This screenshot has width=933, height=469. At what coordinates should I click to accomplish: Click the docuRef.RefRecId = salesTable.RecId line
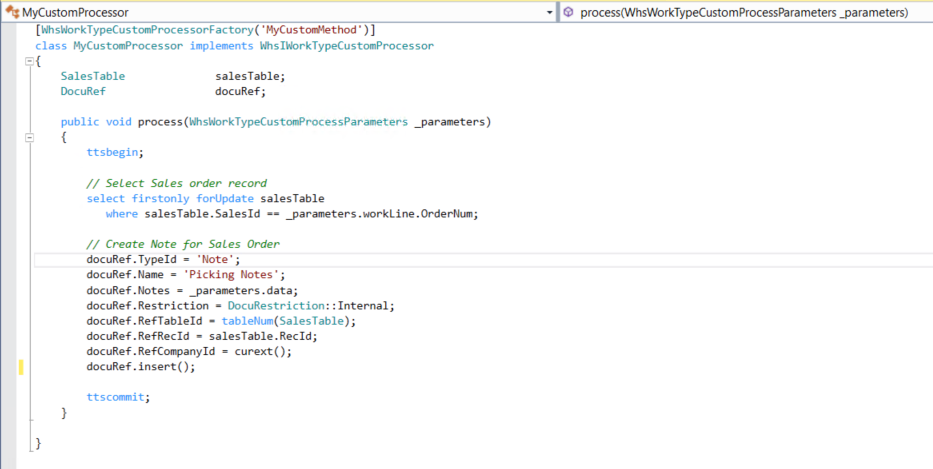(x=202, y=336)
